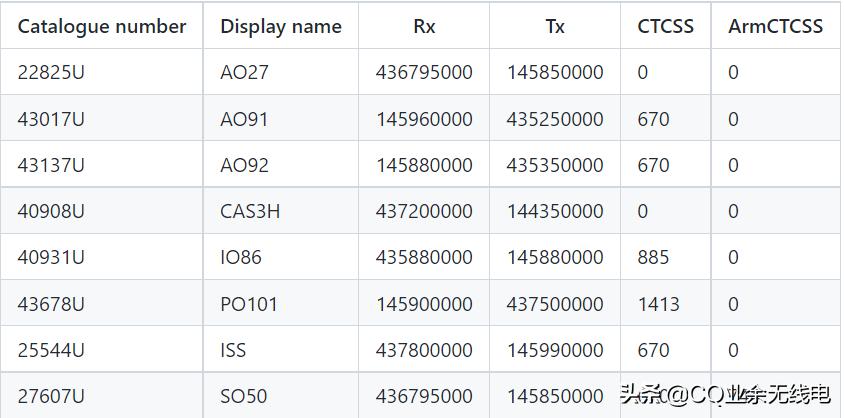
Task: Click the Tx column header
Action: tap(555, 27)
